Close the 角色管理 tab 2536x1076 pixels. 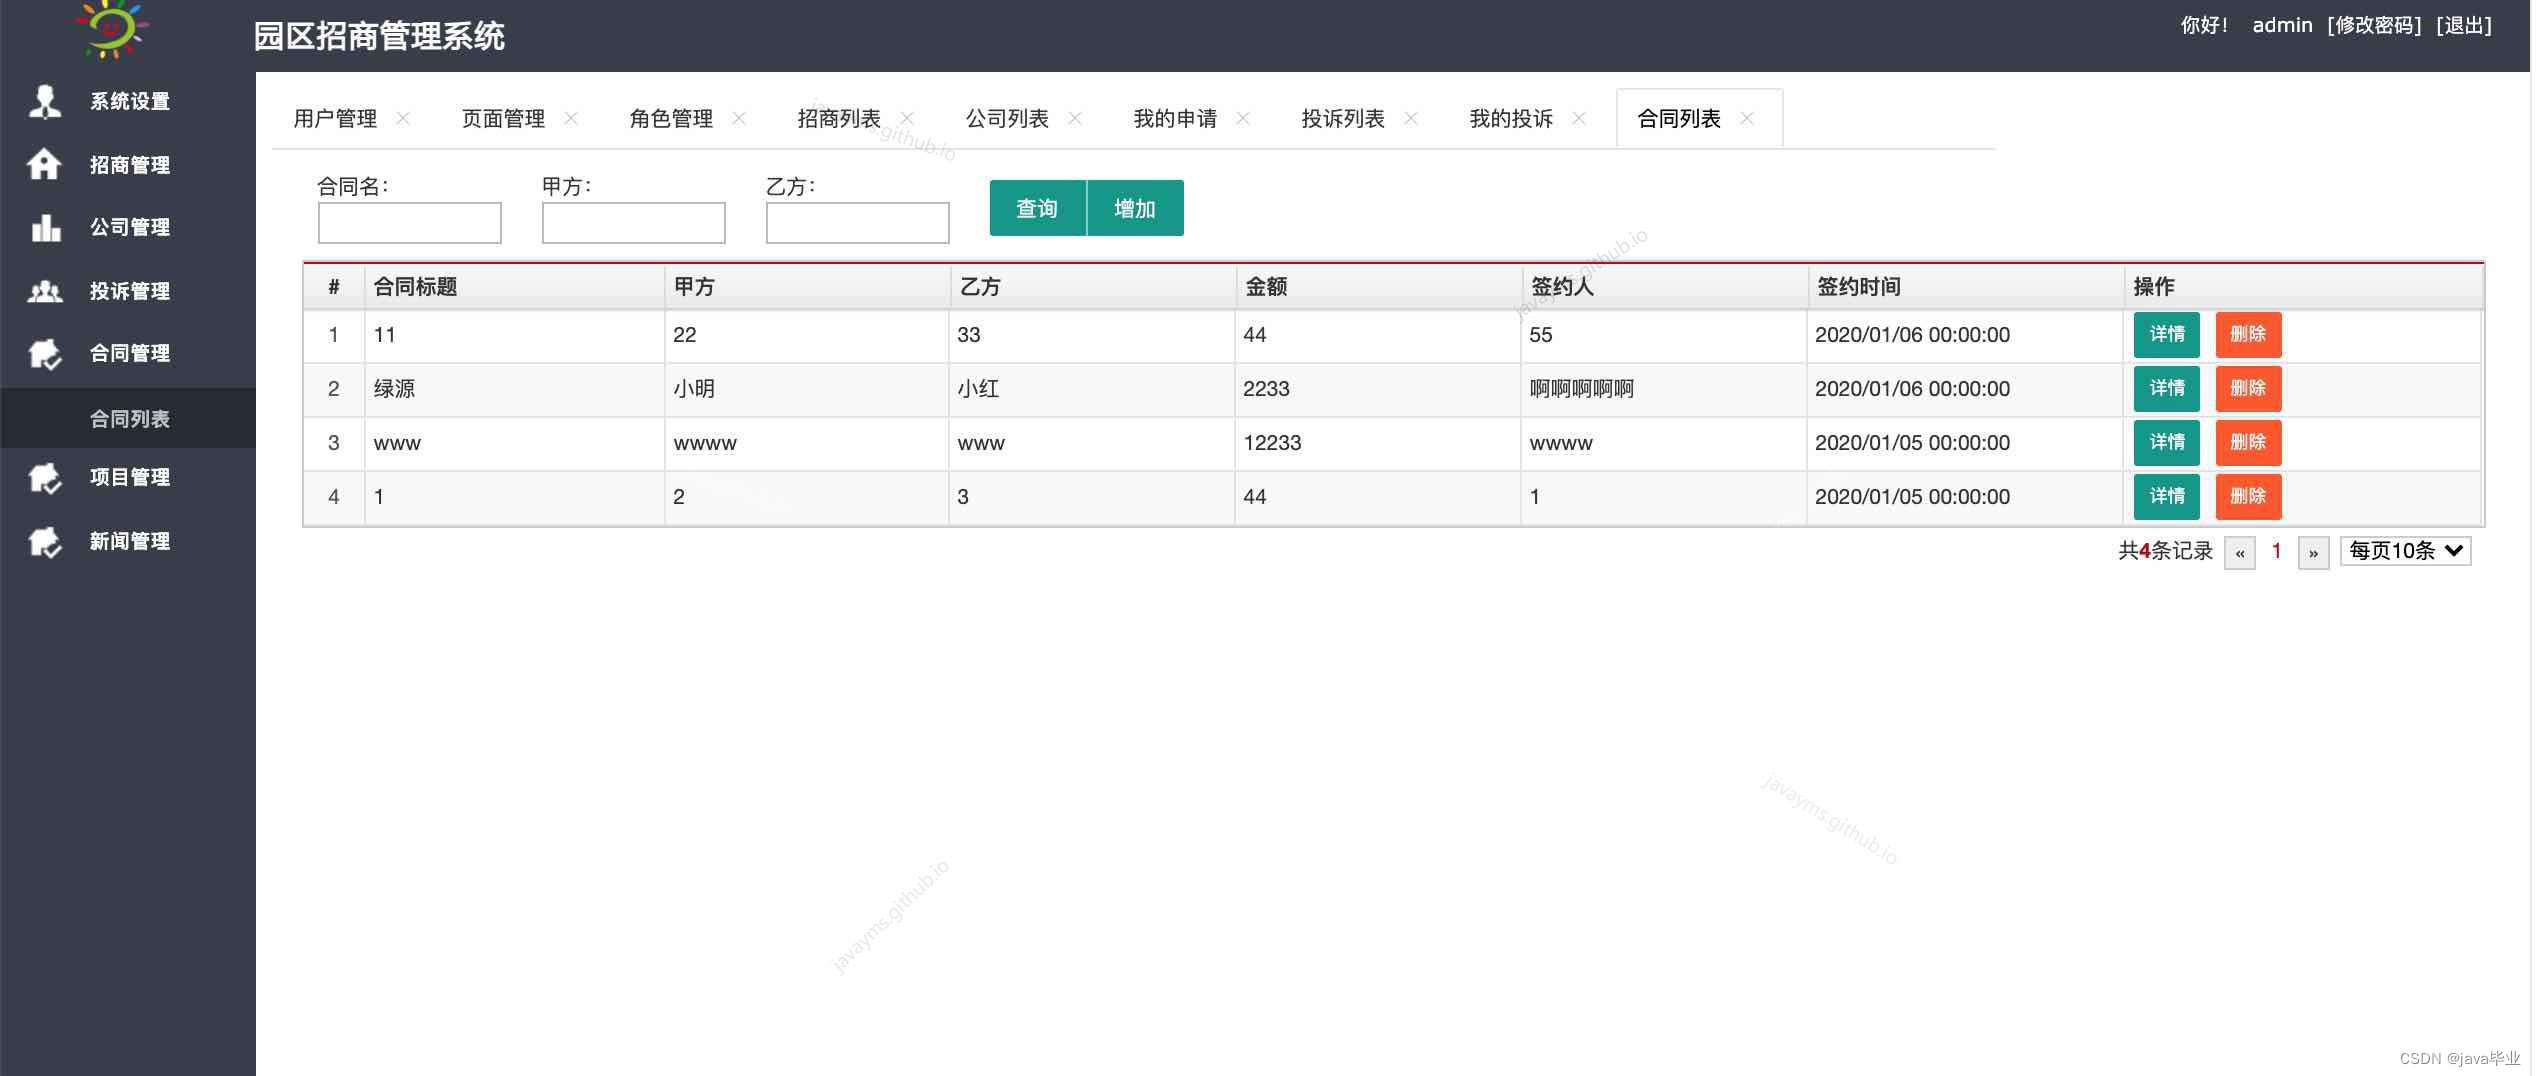(739, 118)
